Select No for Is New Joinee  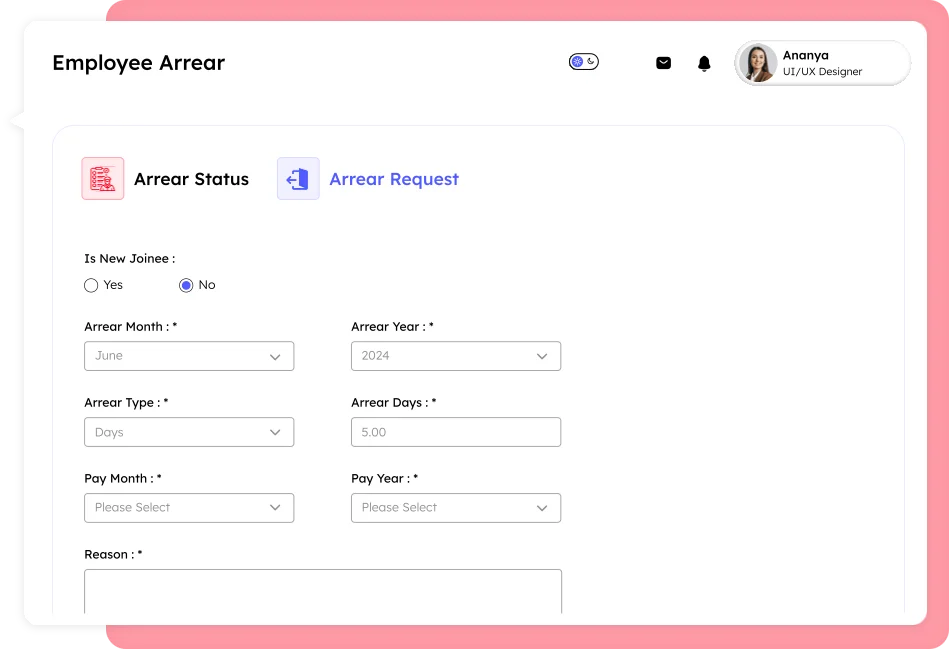(186, 285)
